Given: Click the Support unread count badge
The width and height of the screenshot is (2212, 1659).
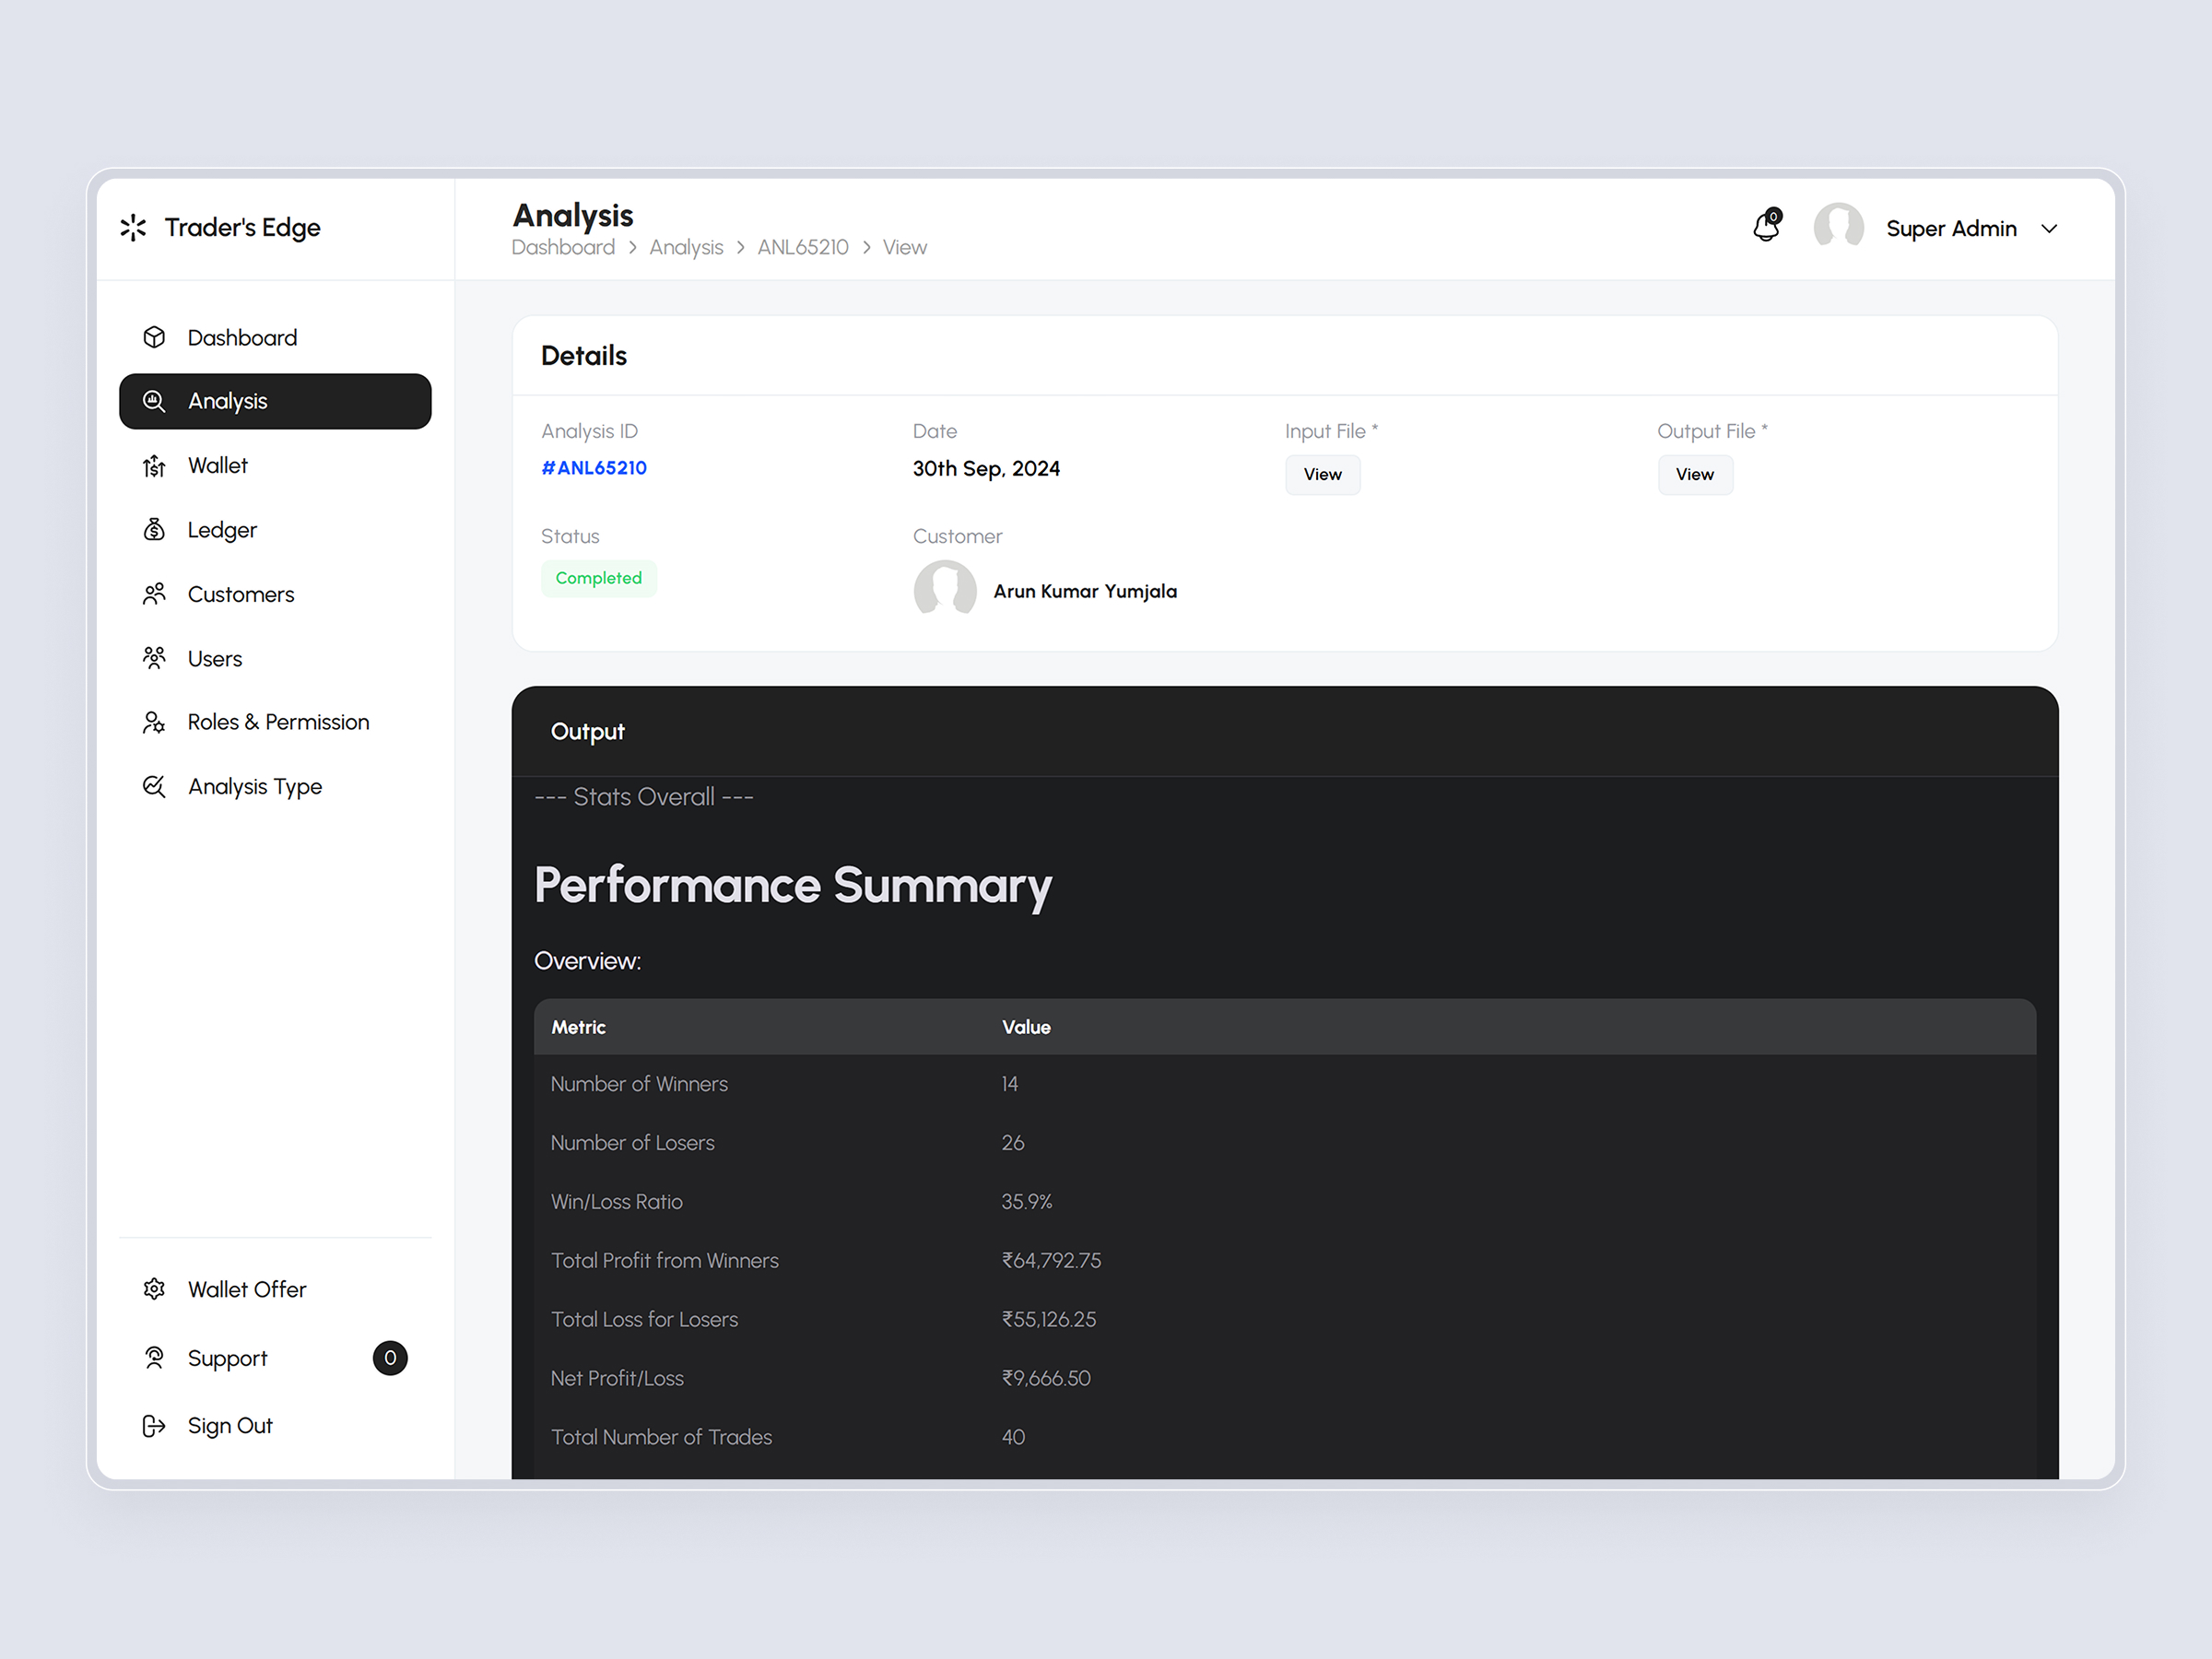Looking at the screenshot, I should point(391,1357).
